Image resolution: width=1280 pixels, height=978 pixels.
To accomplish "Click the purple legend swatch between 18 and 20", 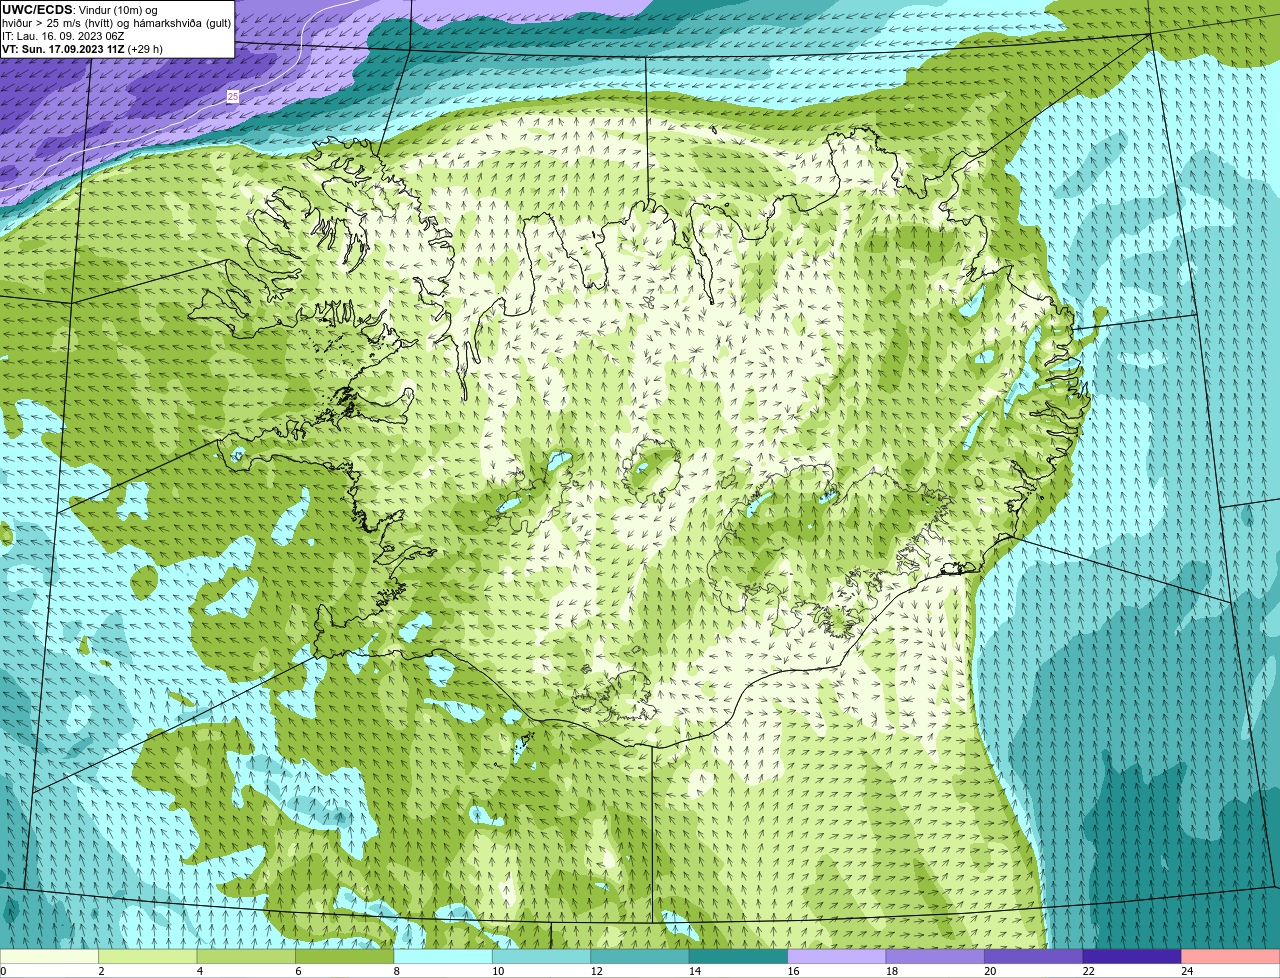I will 935,956.
